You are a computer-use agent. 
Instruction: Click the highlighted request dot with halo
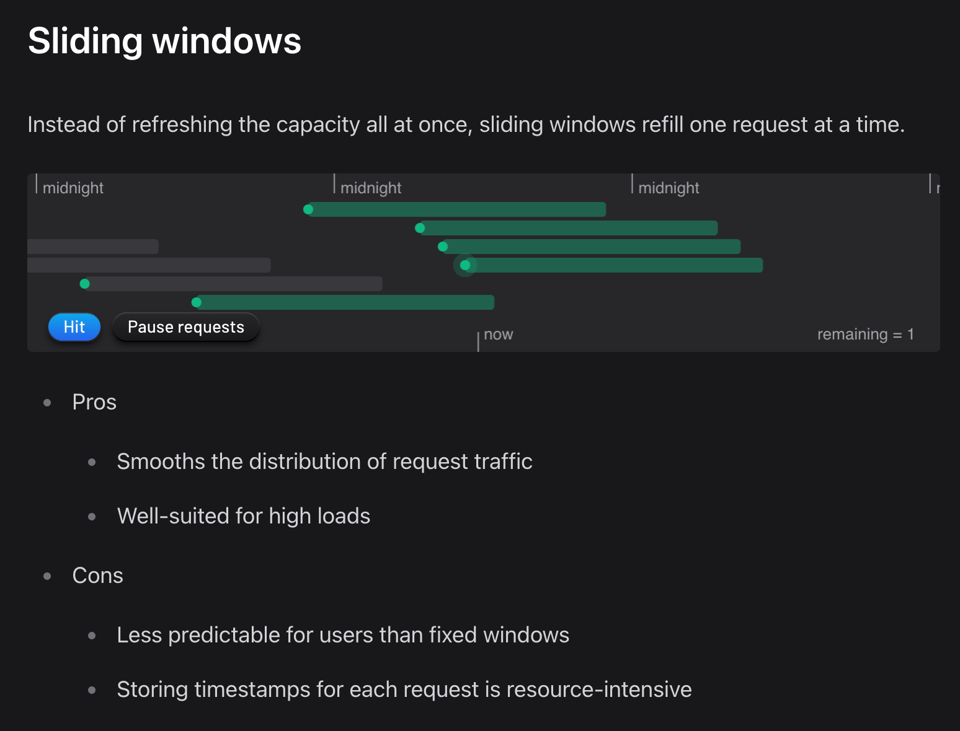(x=465, y=265)
